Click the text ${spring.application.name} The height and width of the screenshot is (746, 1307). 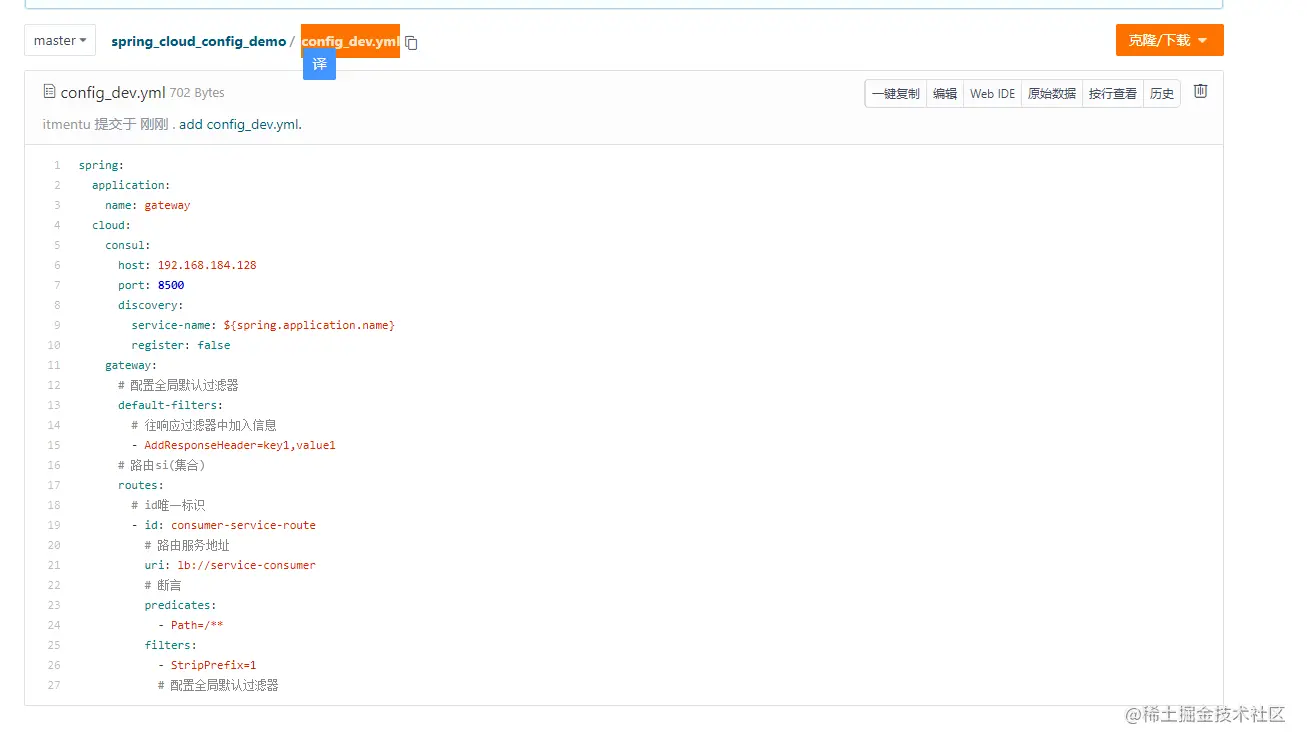coord(309,325)
